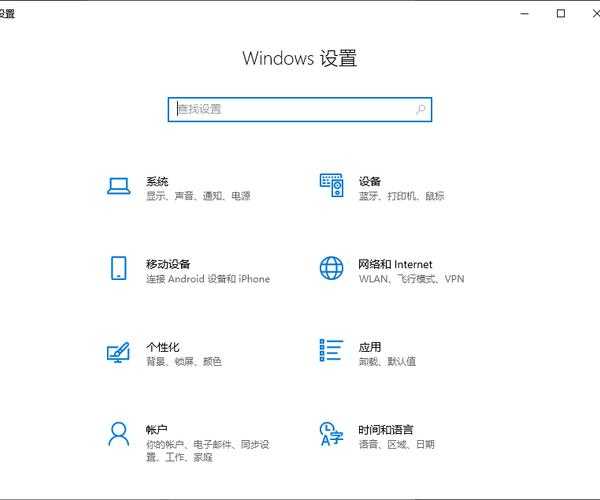Click the language icon for 时间和语言
The image size is (600, 500).
tap(331, 433)
